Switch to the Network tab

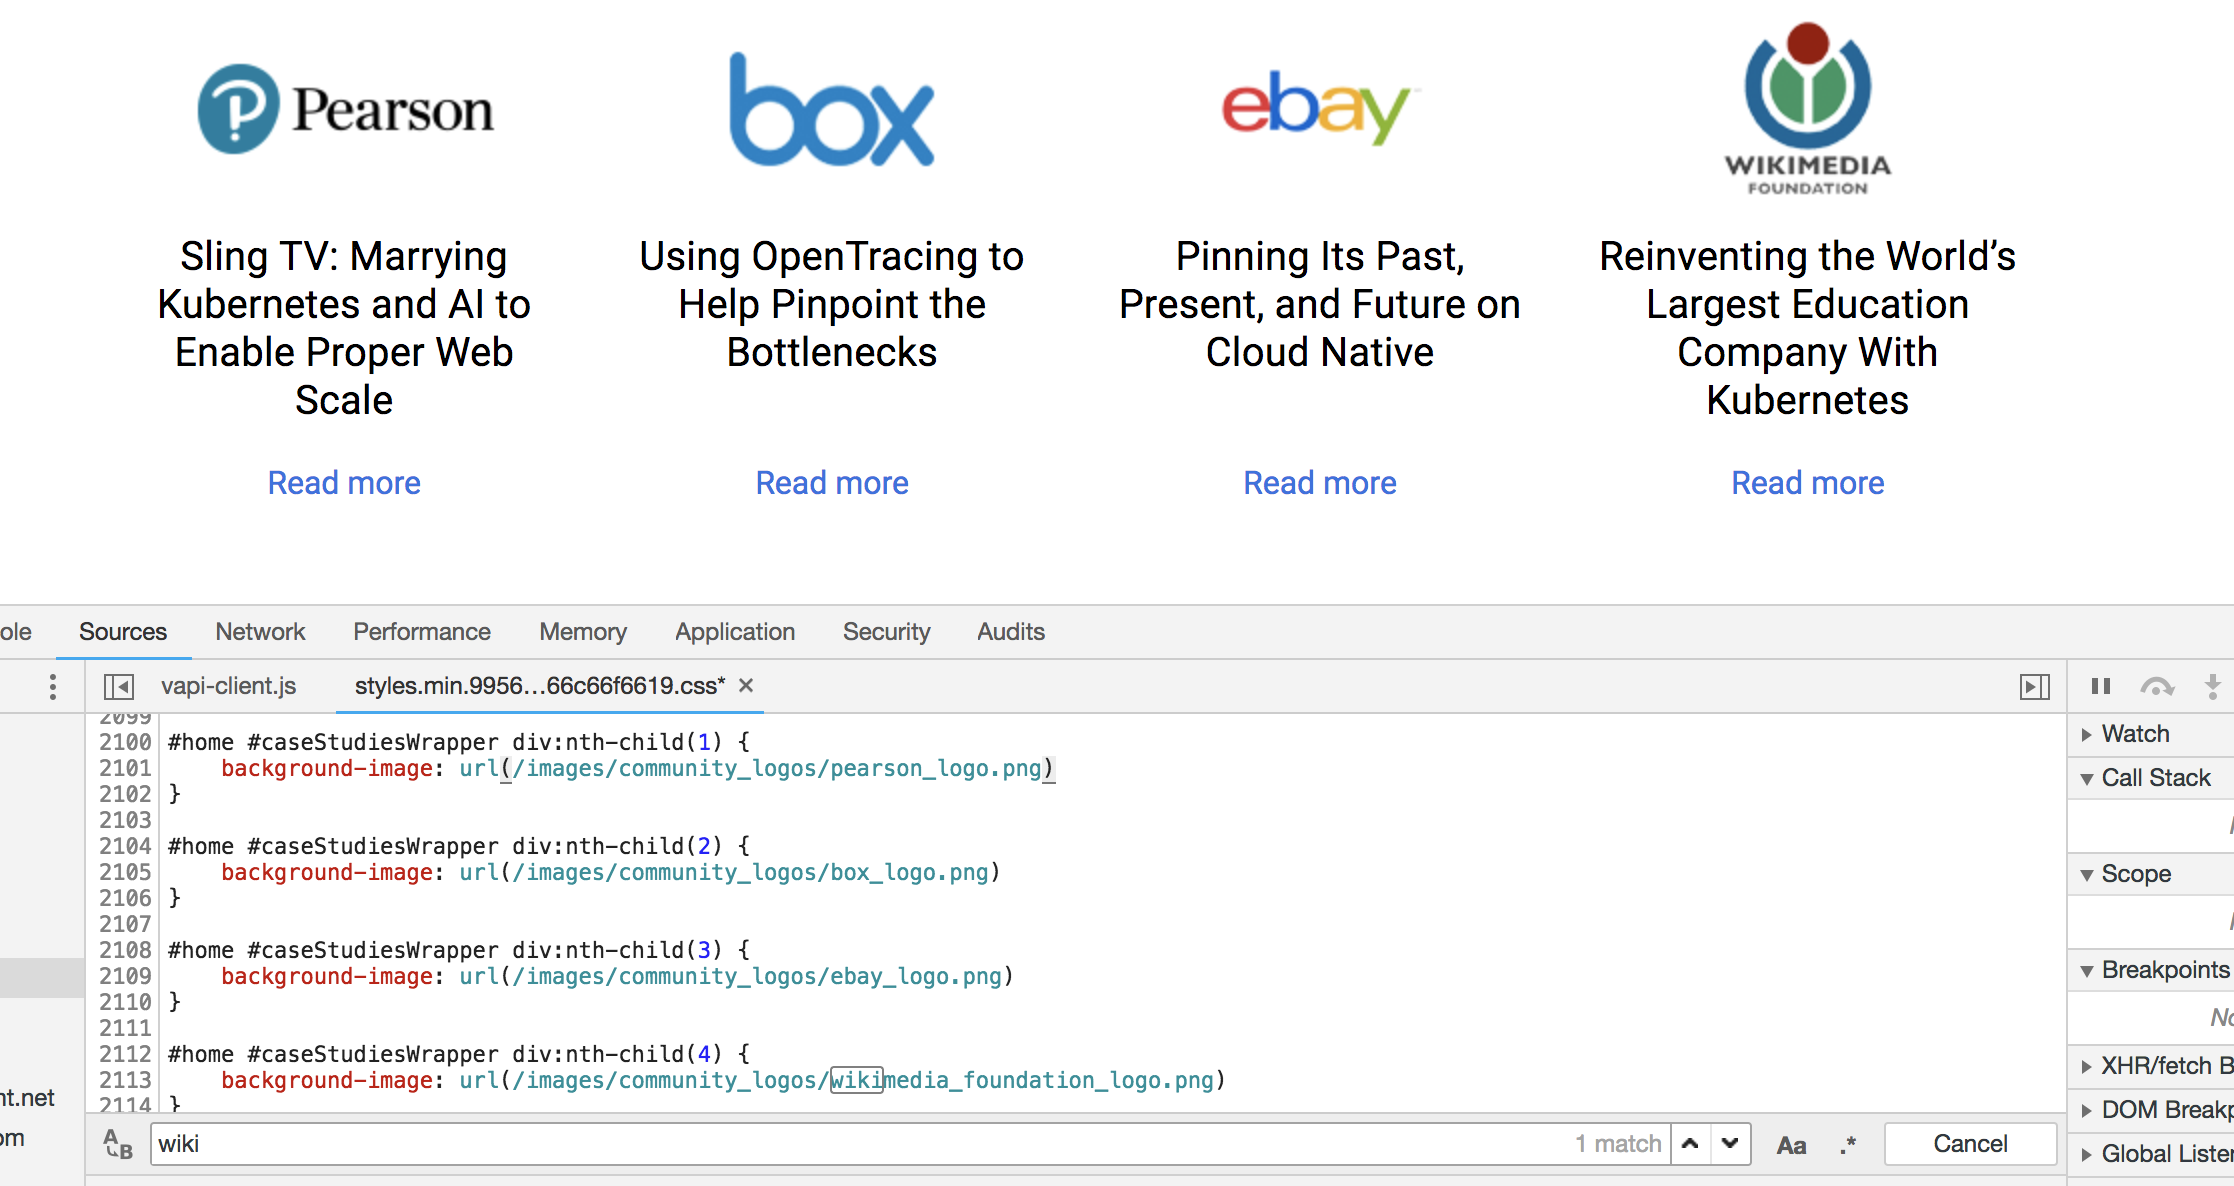[x=260, y=632]
